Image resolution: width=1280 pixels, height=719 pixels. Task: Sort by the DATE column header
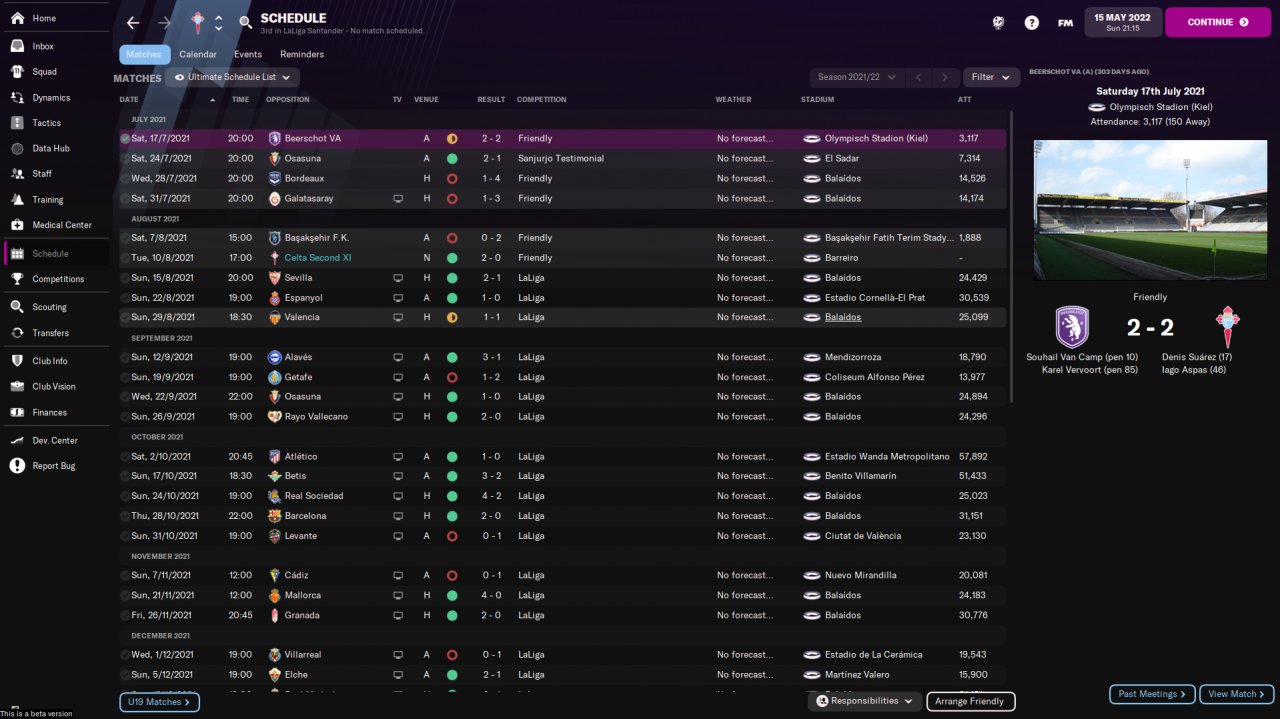(x=129, y=100)
